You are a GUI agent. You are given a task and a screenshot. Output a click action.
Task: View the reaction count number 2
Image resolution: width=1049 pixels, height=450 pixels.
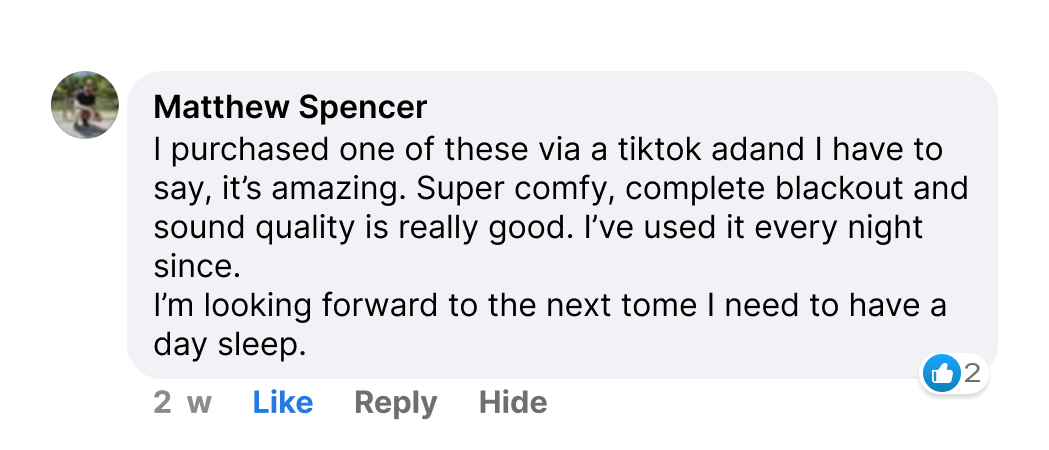point(971,375)
